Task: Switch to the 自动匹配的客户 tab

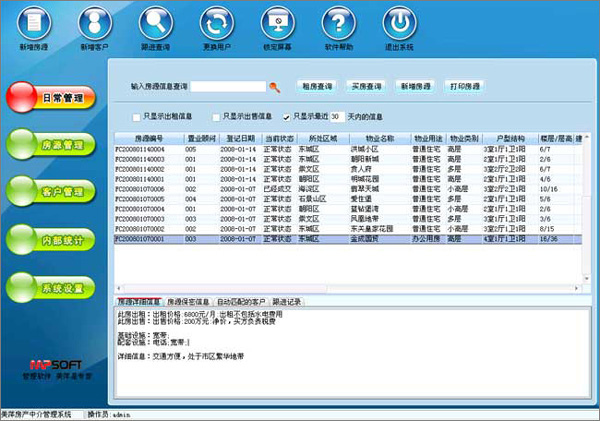Action: (240, 300)
